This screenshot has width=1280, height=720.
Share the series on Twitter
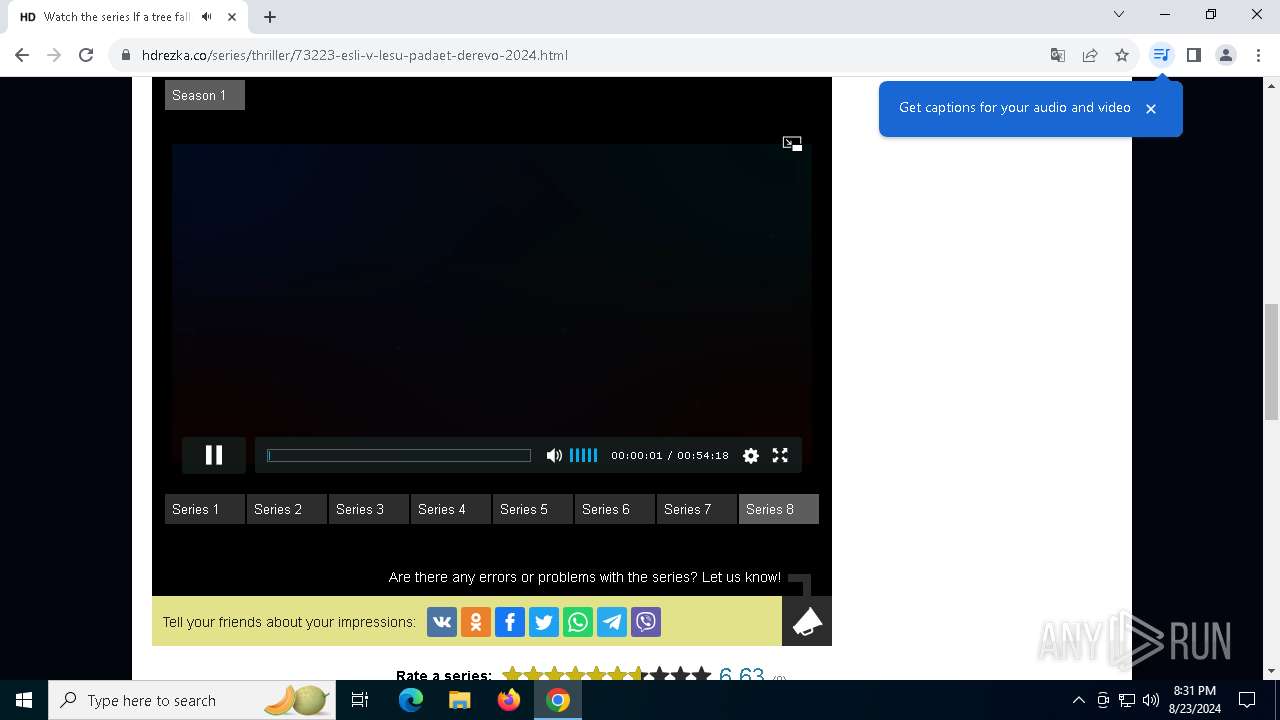544,622
